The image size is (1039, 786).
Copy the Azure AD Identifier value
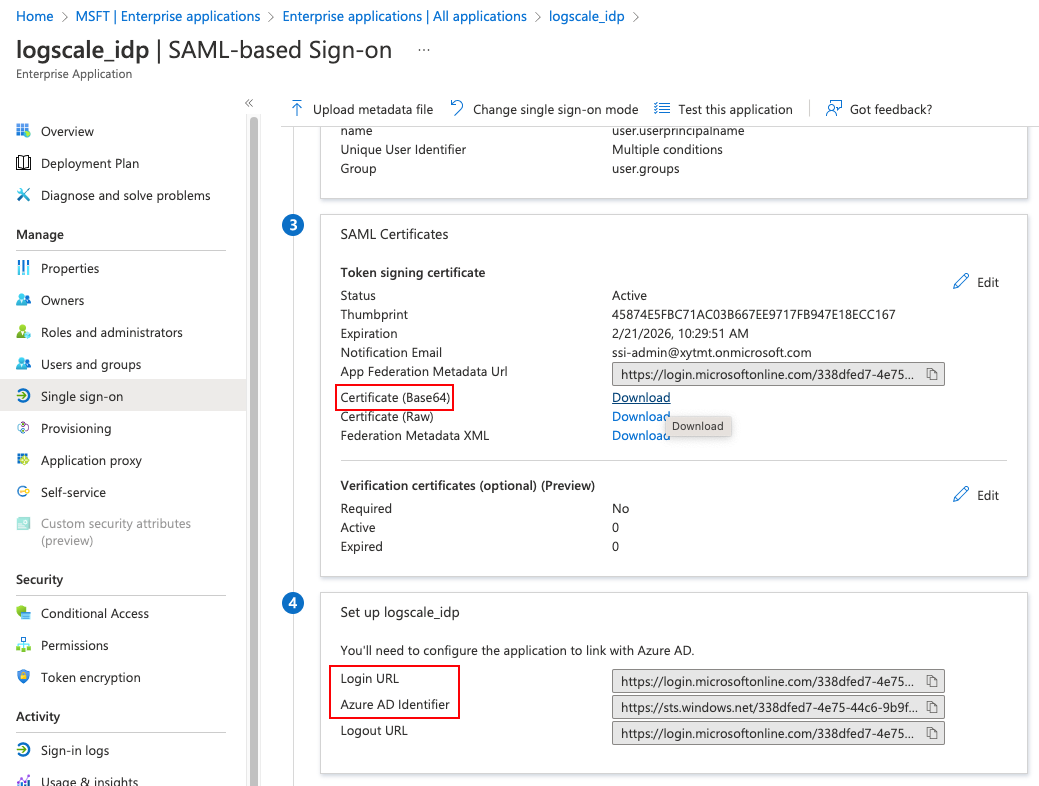933,706
